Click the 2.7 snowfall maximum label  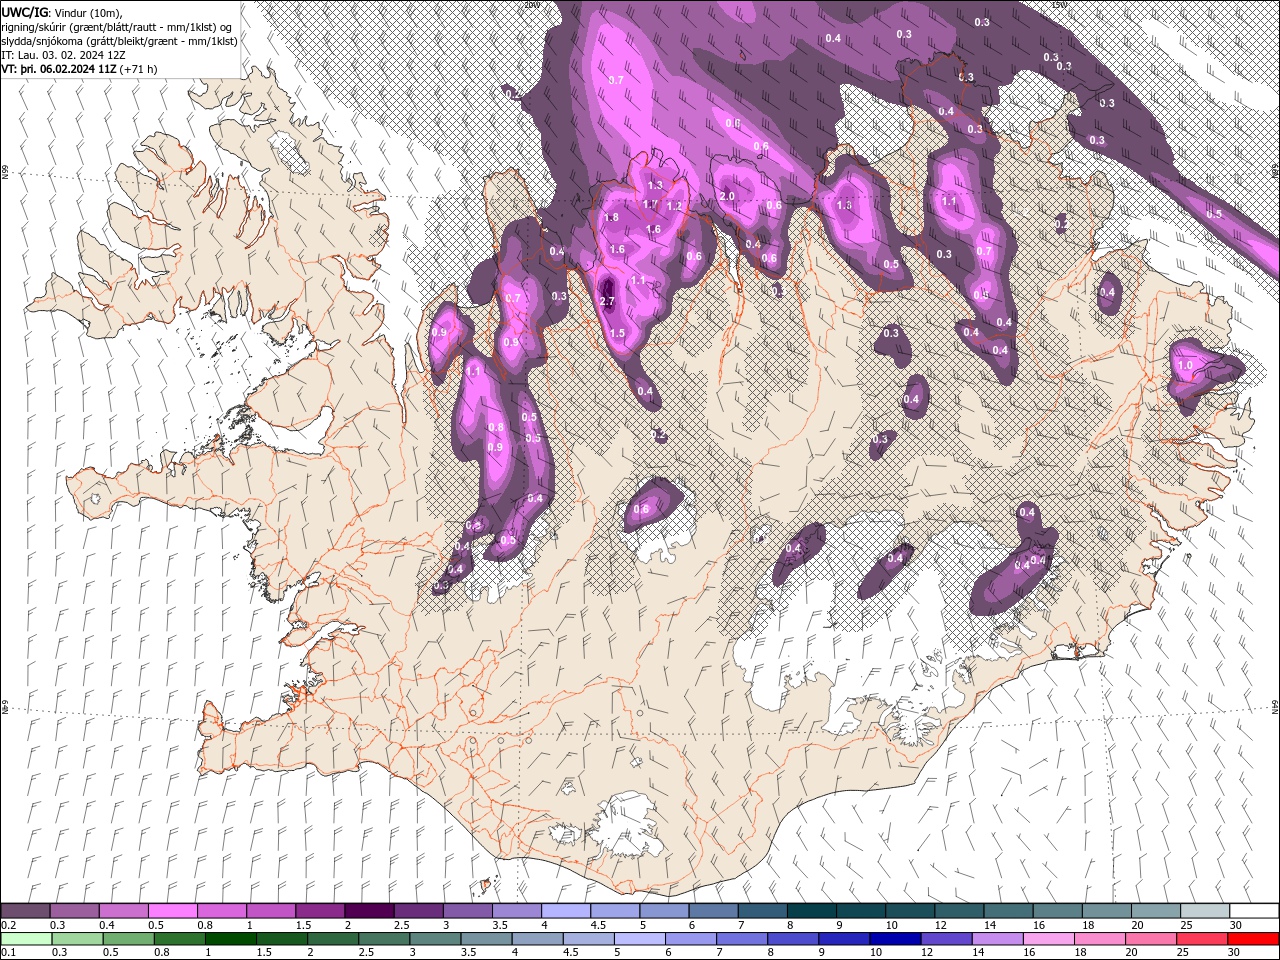(607, 302)
